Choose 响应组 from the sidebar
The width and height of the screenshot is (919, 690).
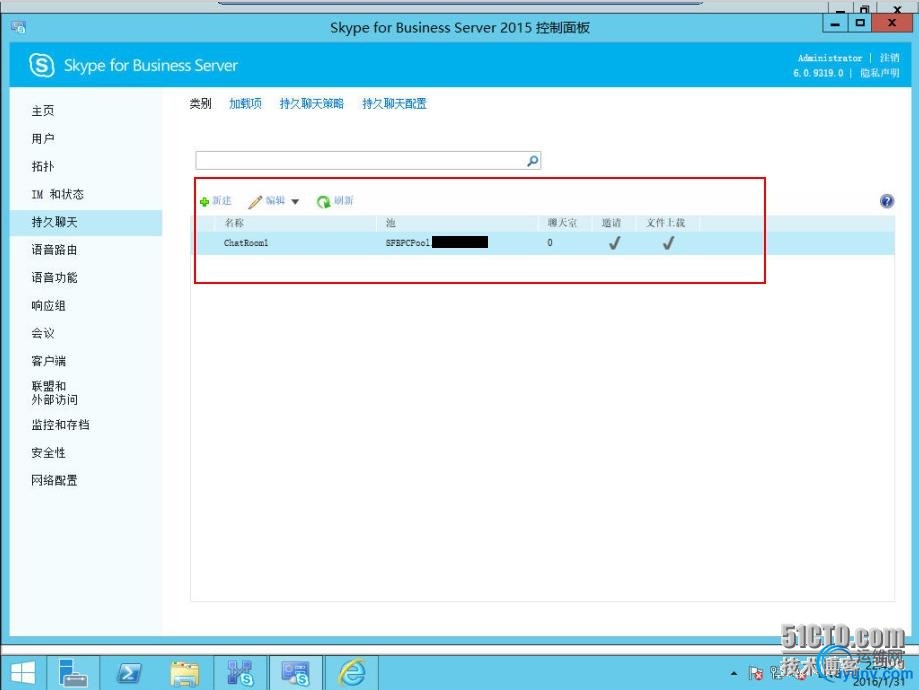click(x=48, y=305)
